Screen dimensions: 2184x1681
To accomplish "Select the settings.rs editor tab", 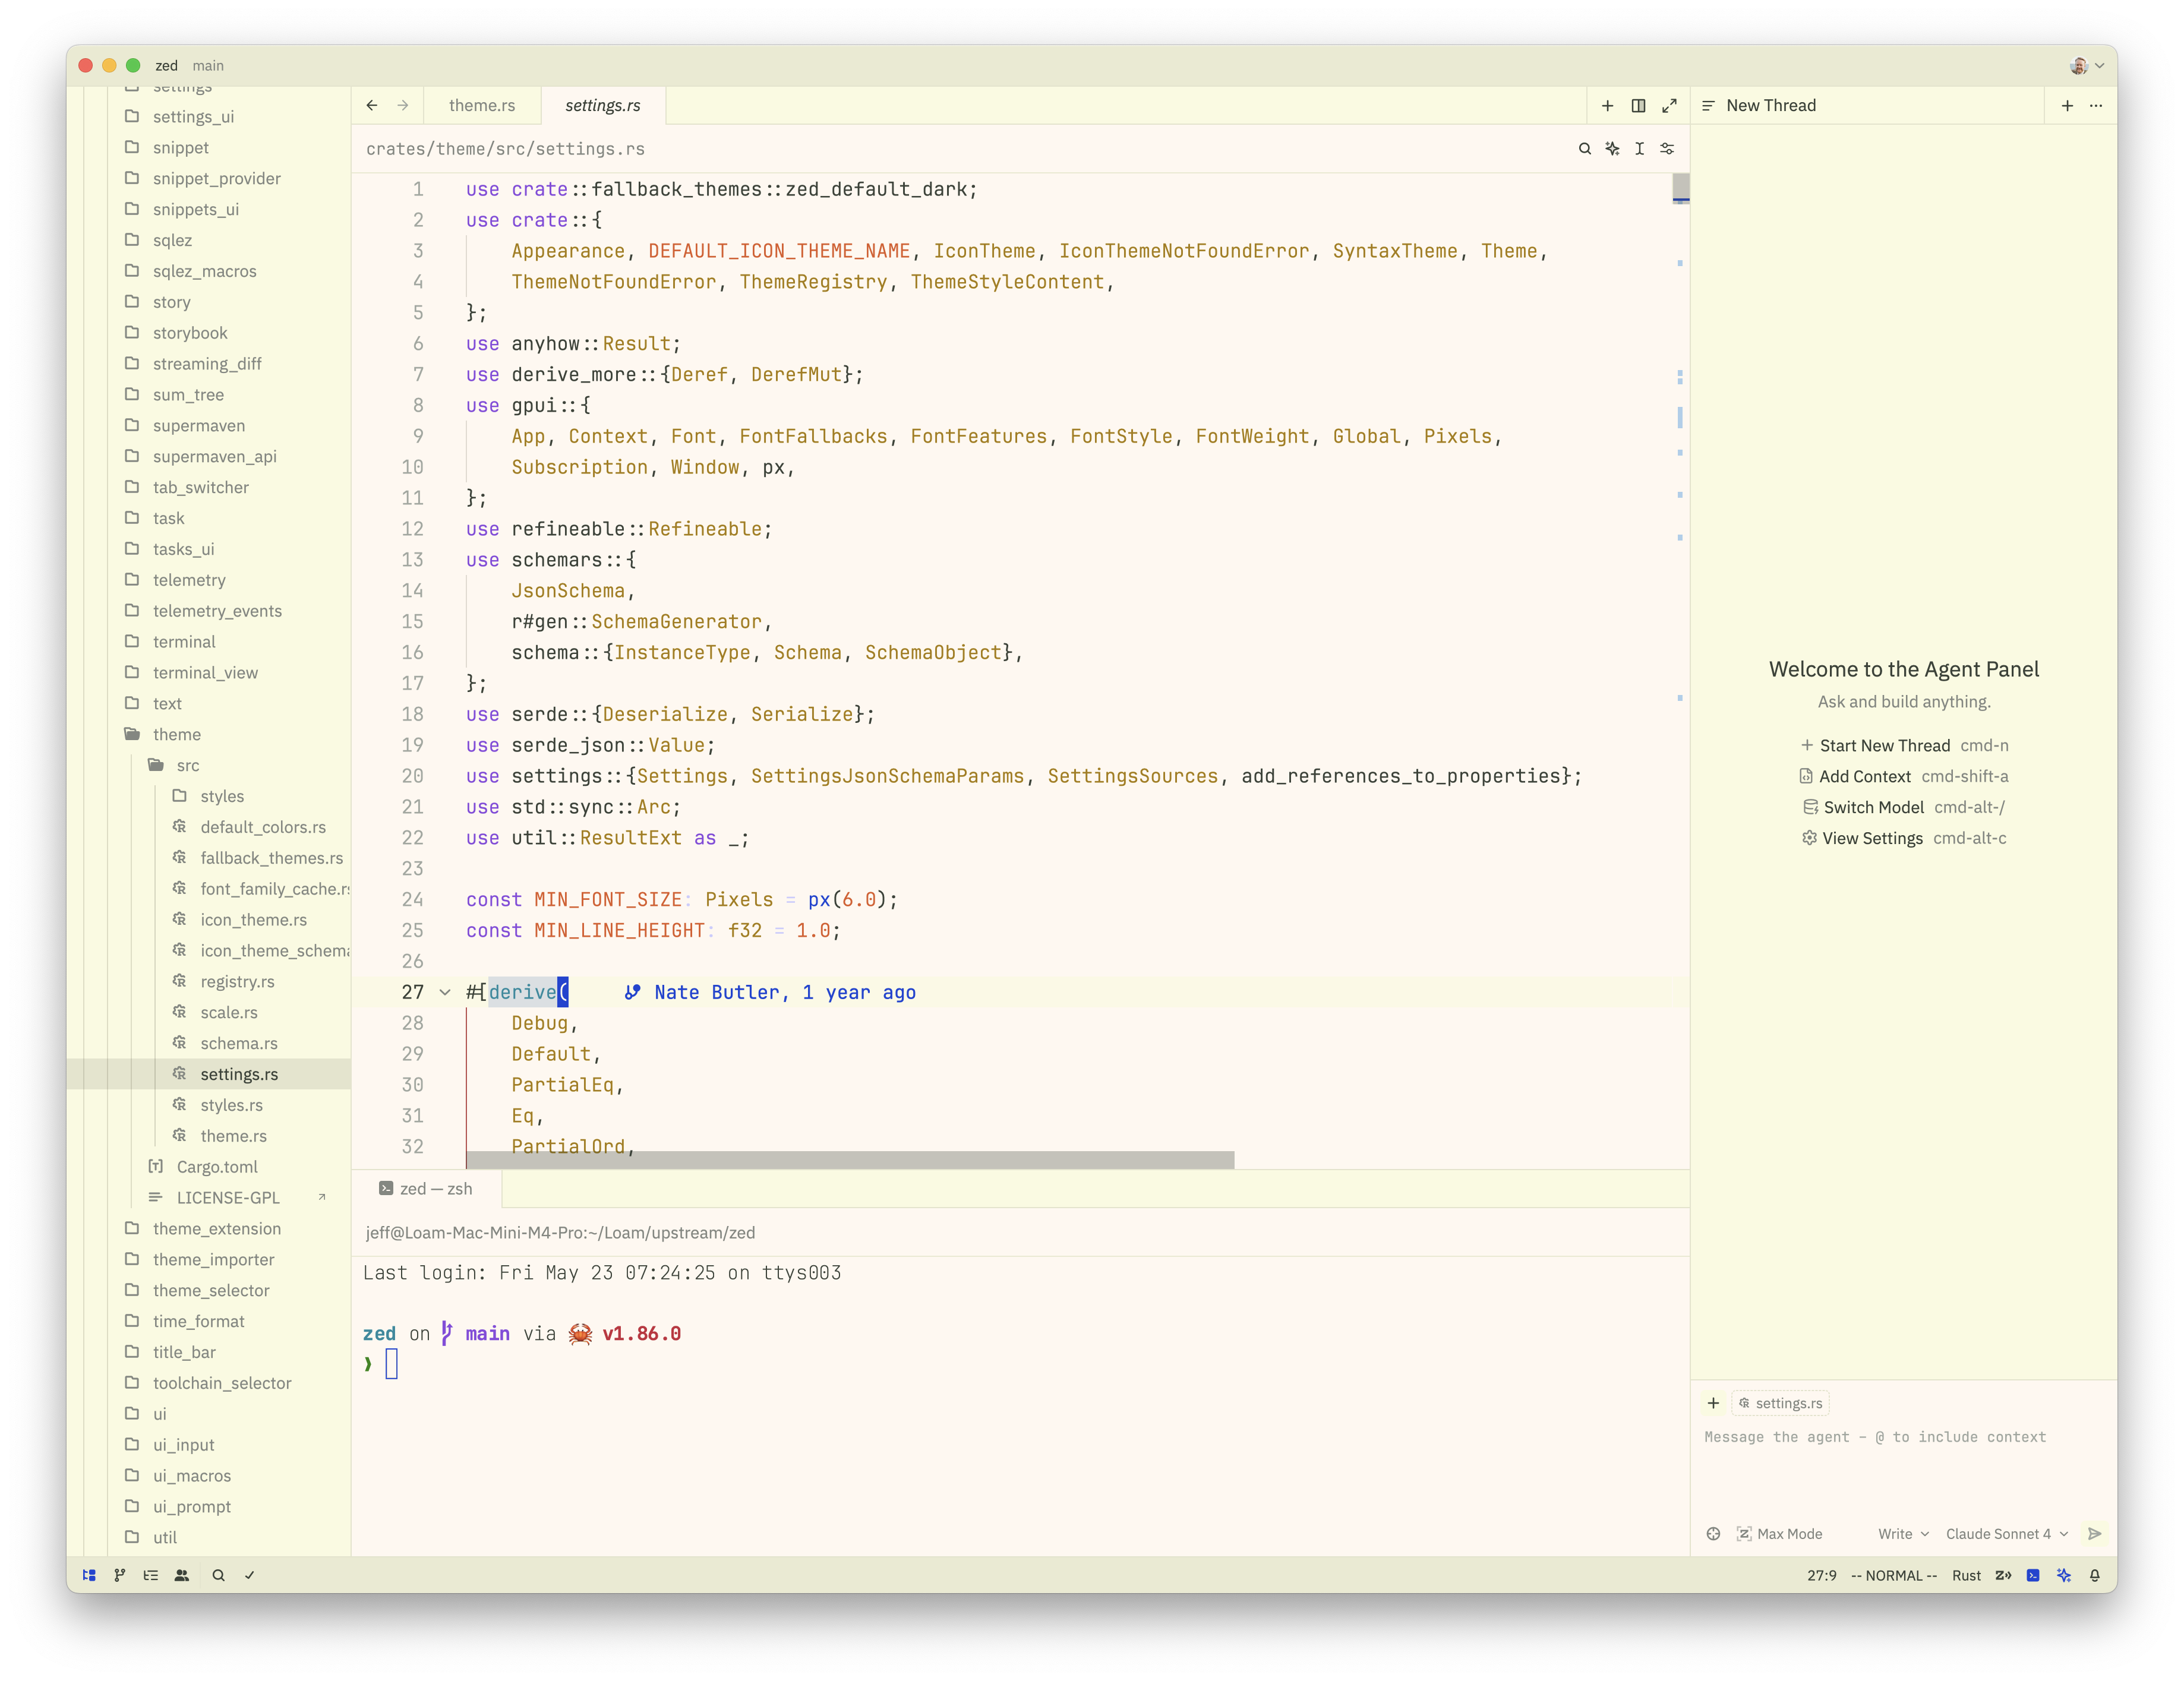I will tap(602, 105).
